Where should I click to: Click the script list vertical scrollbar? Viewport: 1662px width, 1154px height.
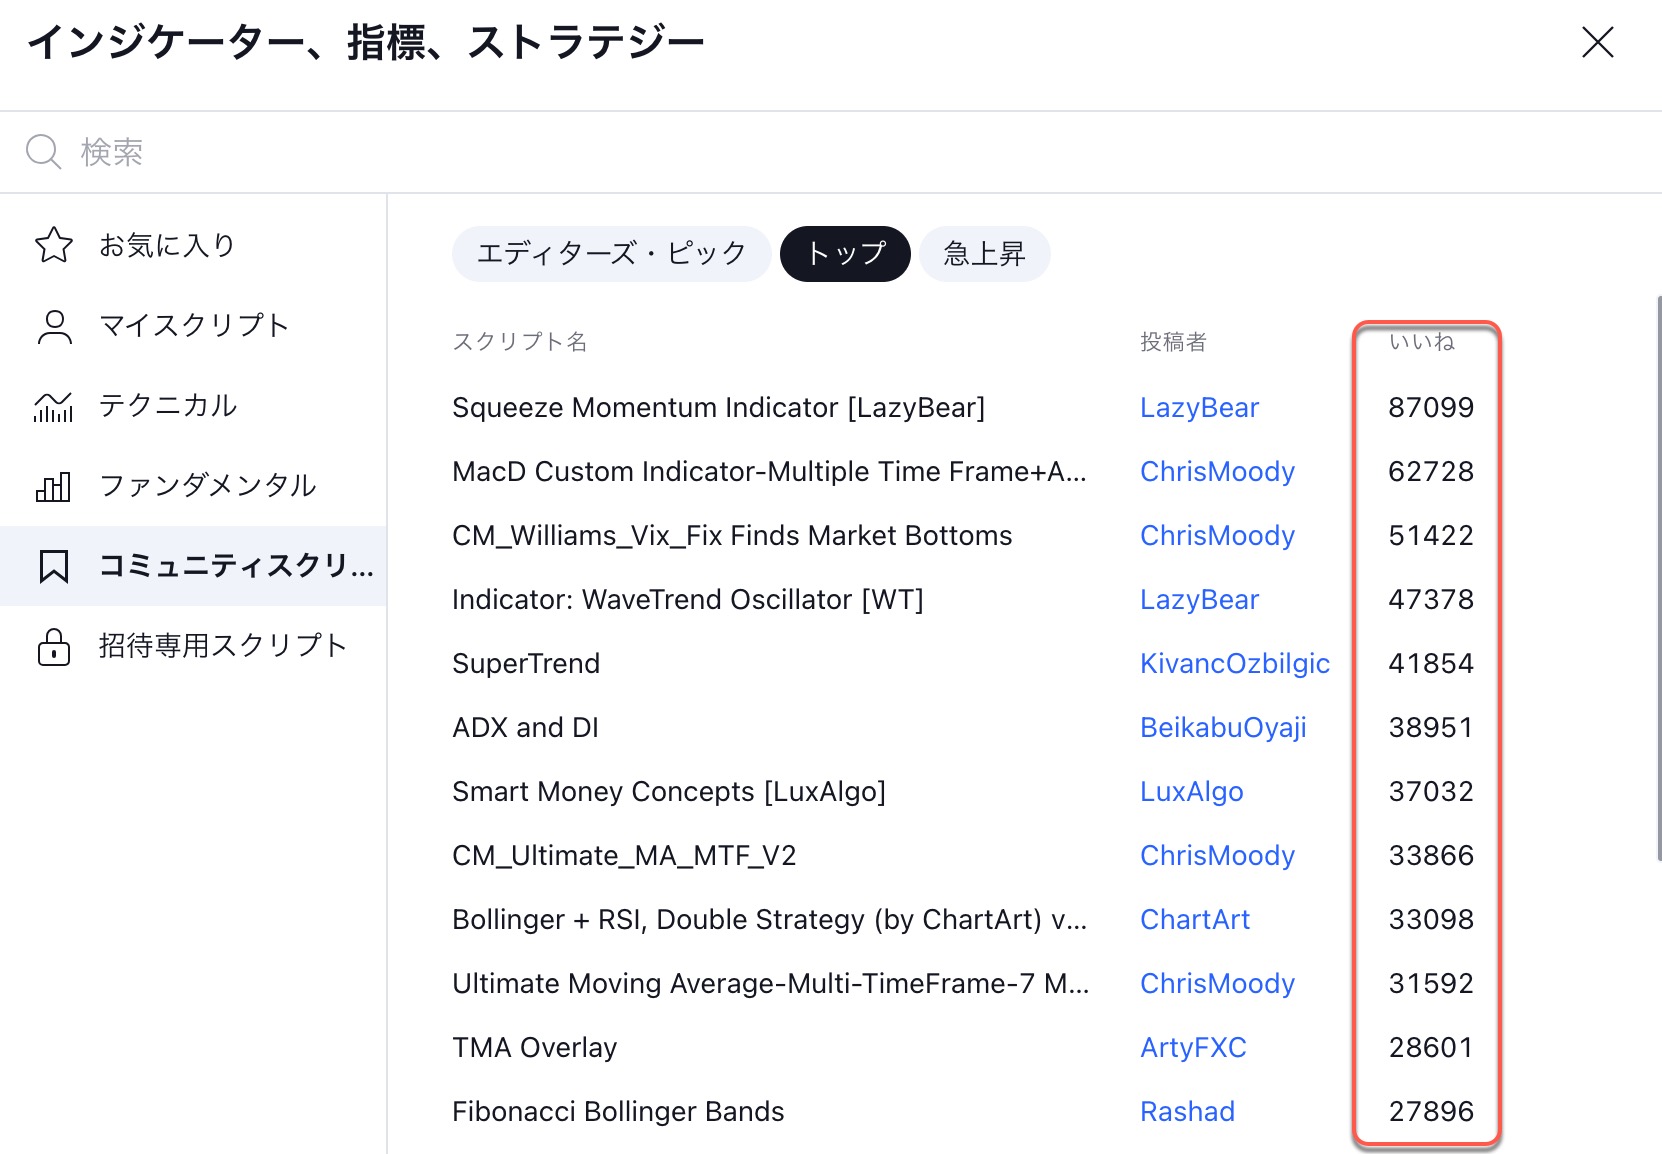[x=1658, y=580]
